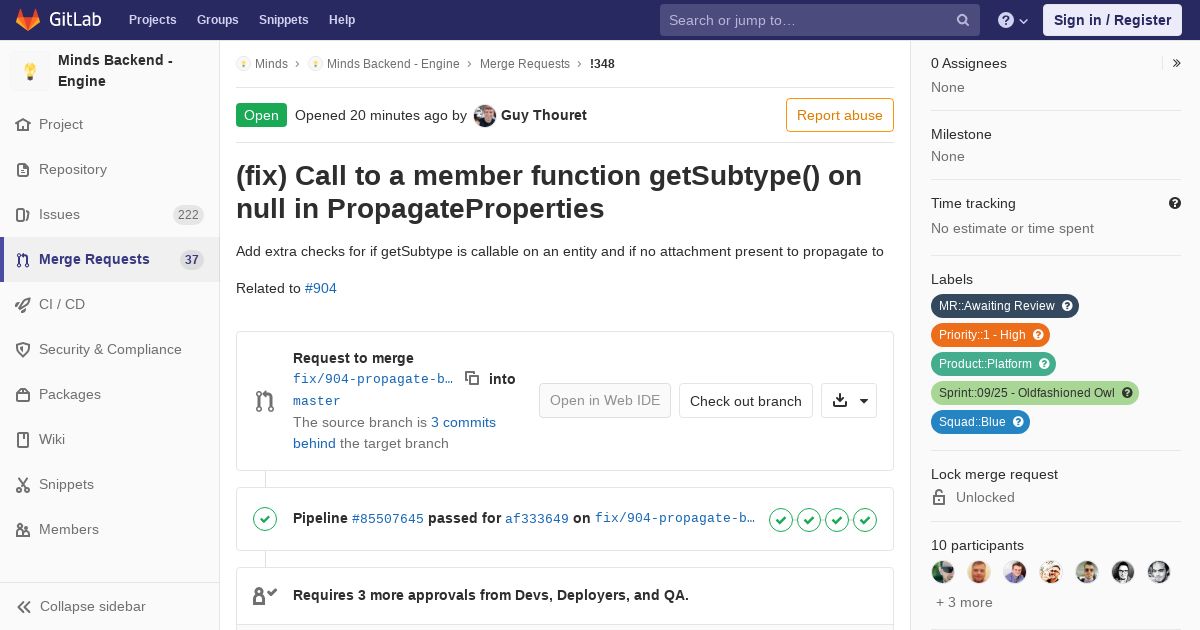Click Minds Backend - Engine breadcrumb link
The image size is (1200, 630).
pyautogui.click(x=393, y=64)
